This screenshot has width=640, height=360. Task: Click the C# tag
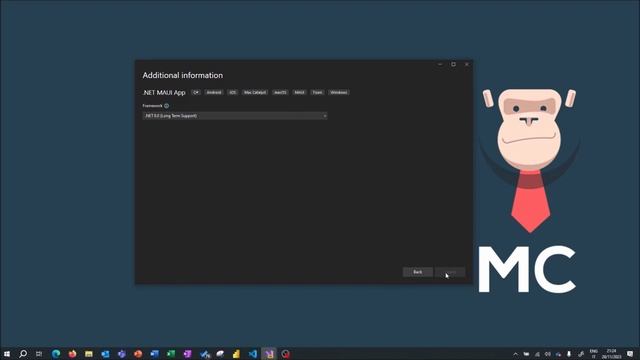click(x=196, y=93)
